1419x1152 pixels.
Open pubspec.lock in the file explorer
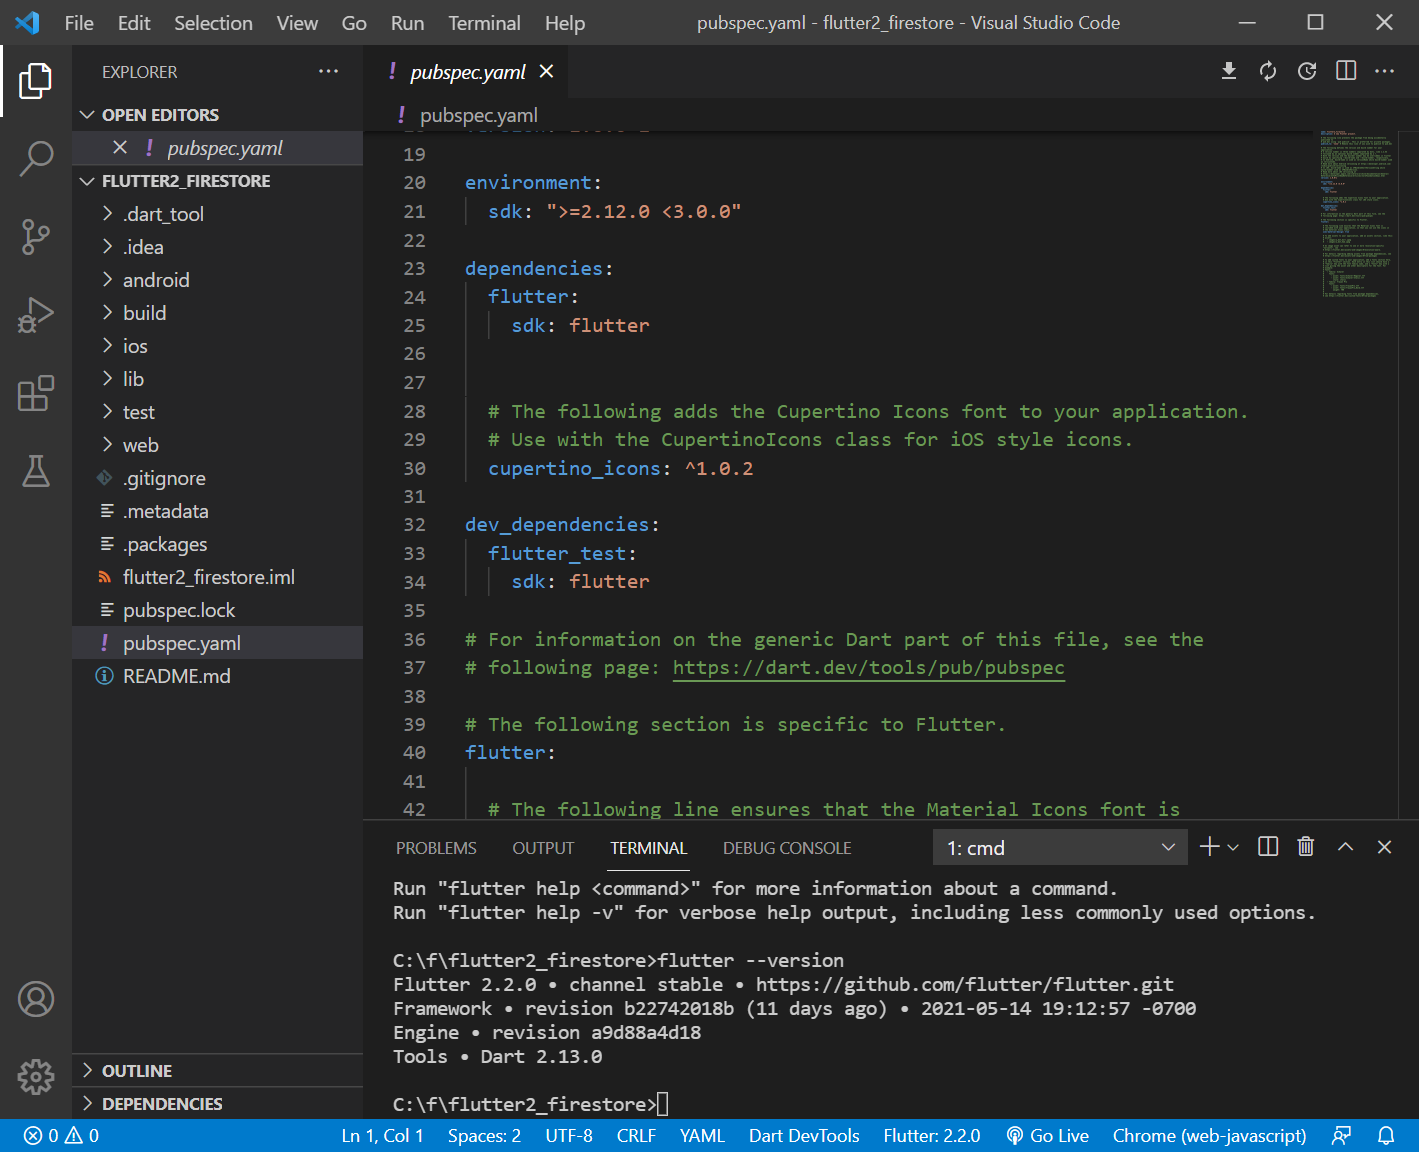coord(179,610)
